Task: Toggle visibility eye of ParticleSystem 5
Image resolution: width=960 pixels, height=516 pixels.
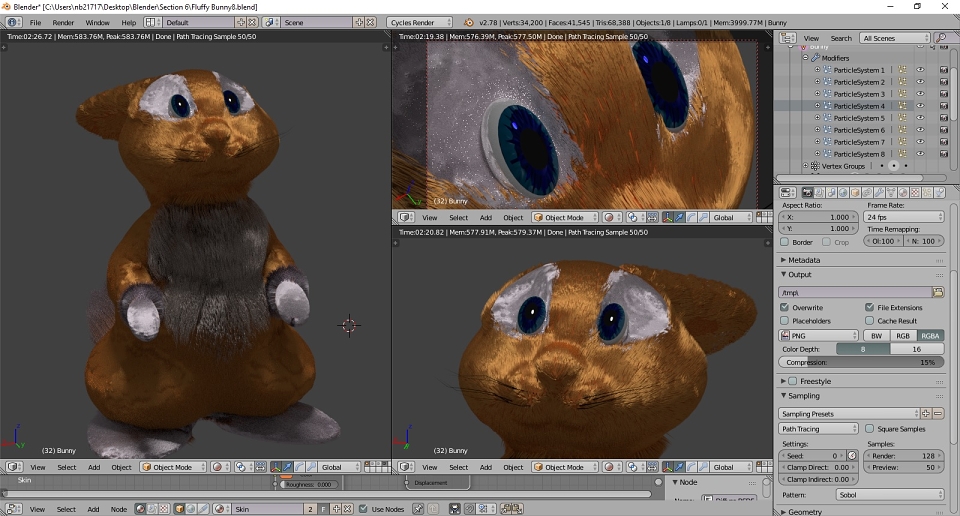Action: (x=920, y=118)
